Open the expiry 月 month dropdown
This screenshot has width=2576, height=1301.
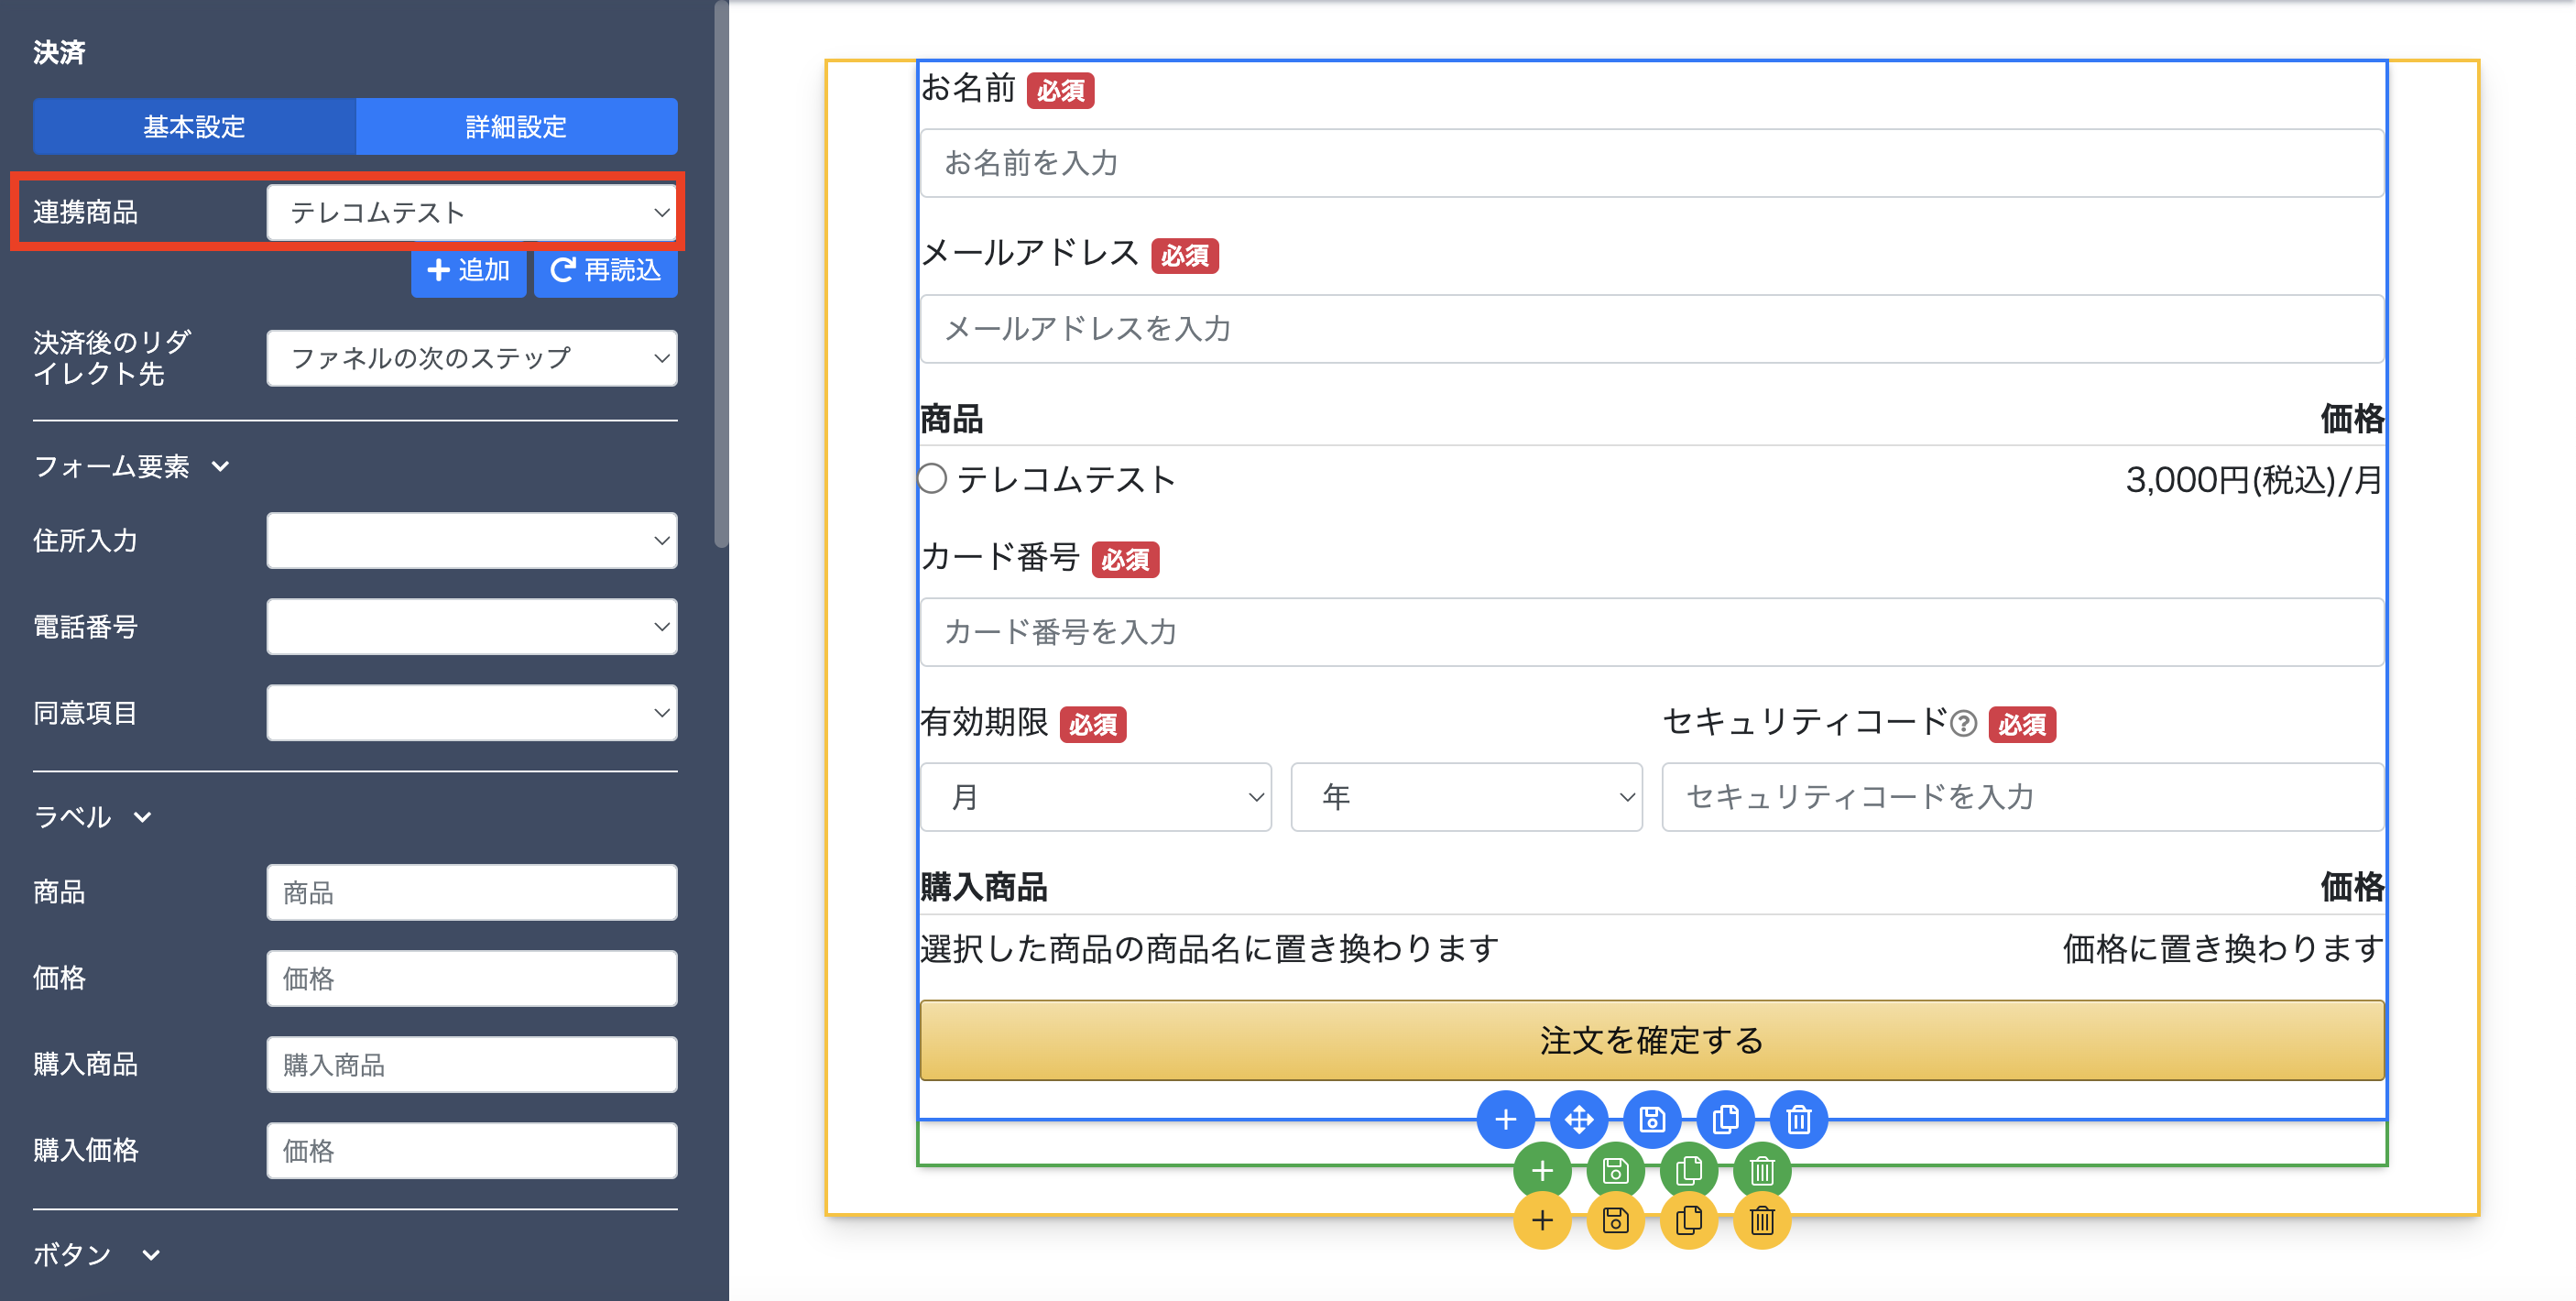click(x=1095, y=797)
